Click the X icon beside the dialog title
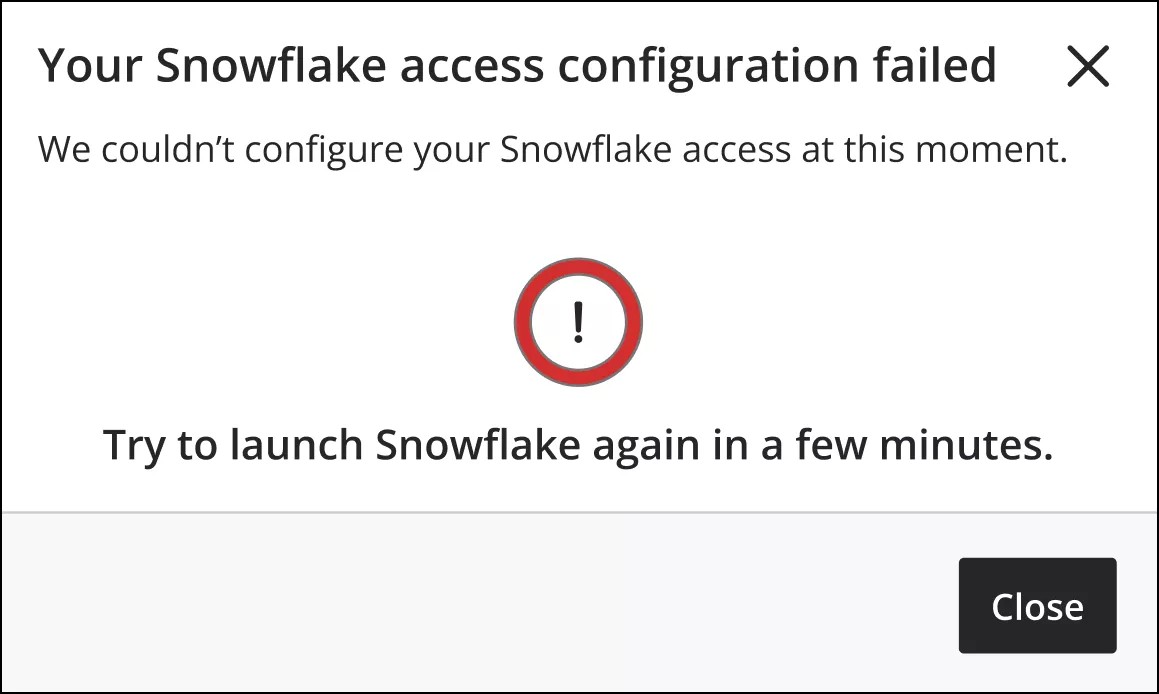1159x694 pixels. tap(1088, 67)
